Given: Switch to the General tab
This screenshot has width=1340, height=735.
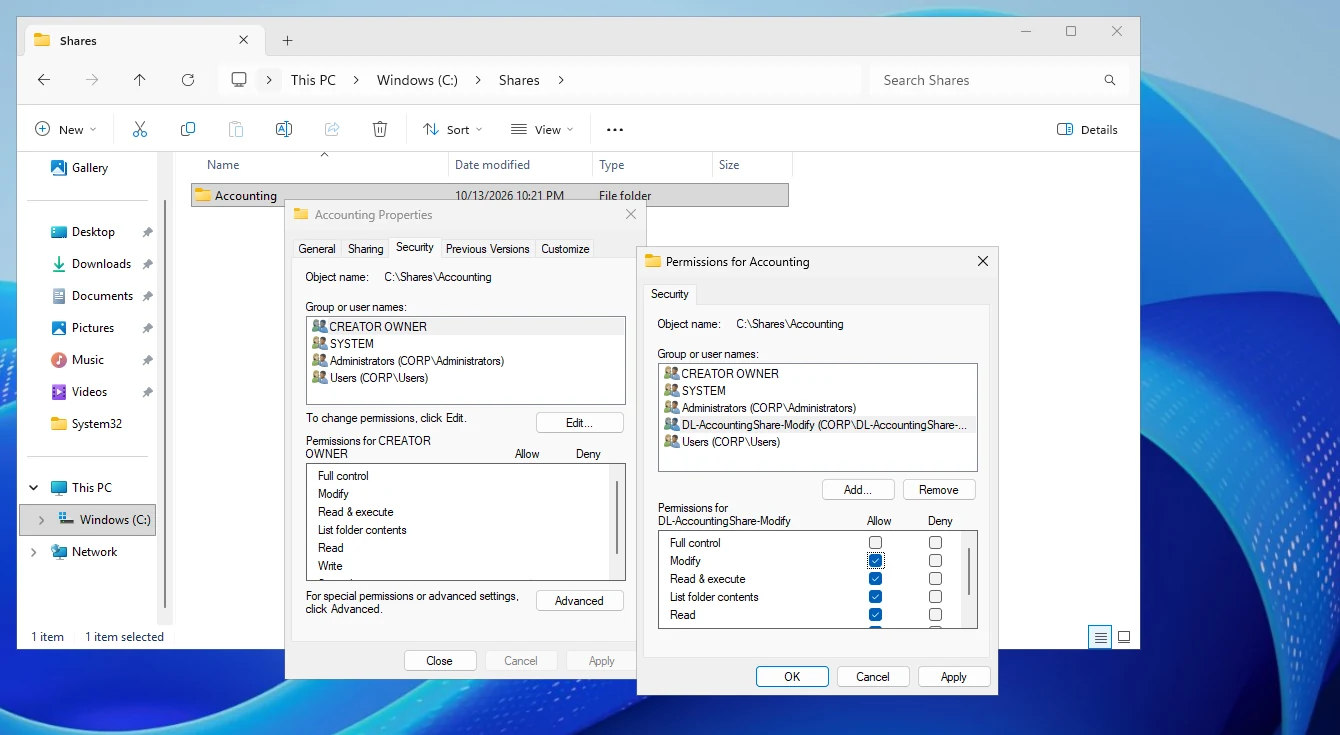Looking at the screenshot, I should tap(317, 249).
